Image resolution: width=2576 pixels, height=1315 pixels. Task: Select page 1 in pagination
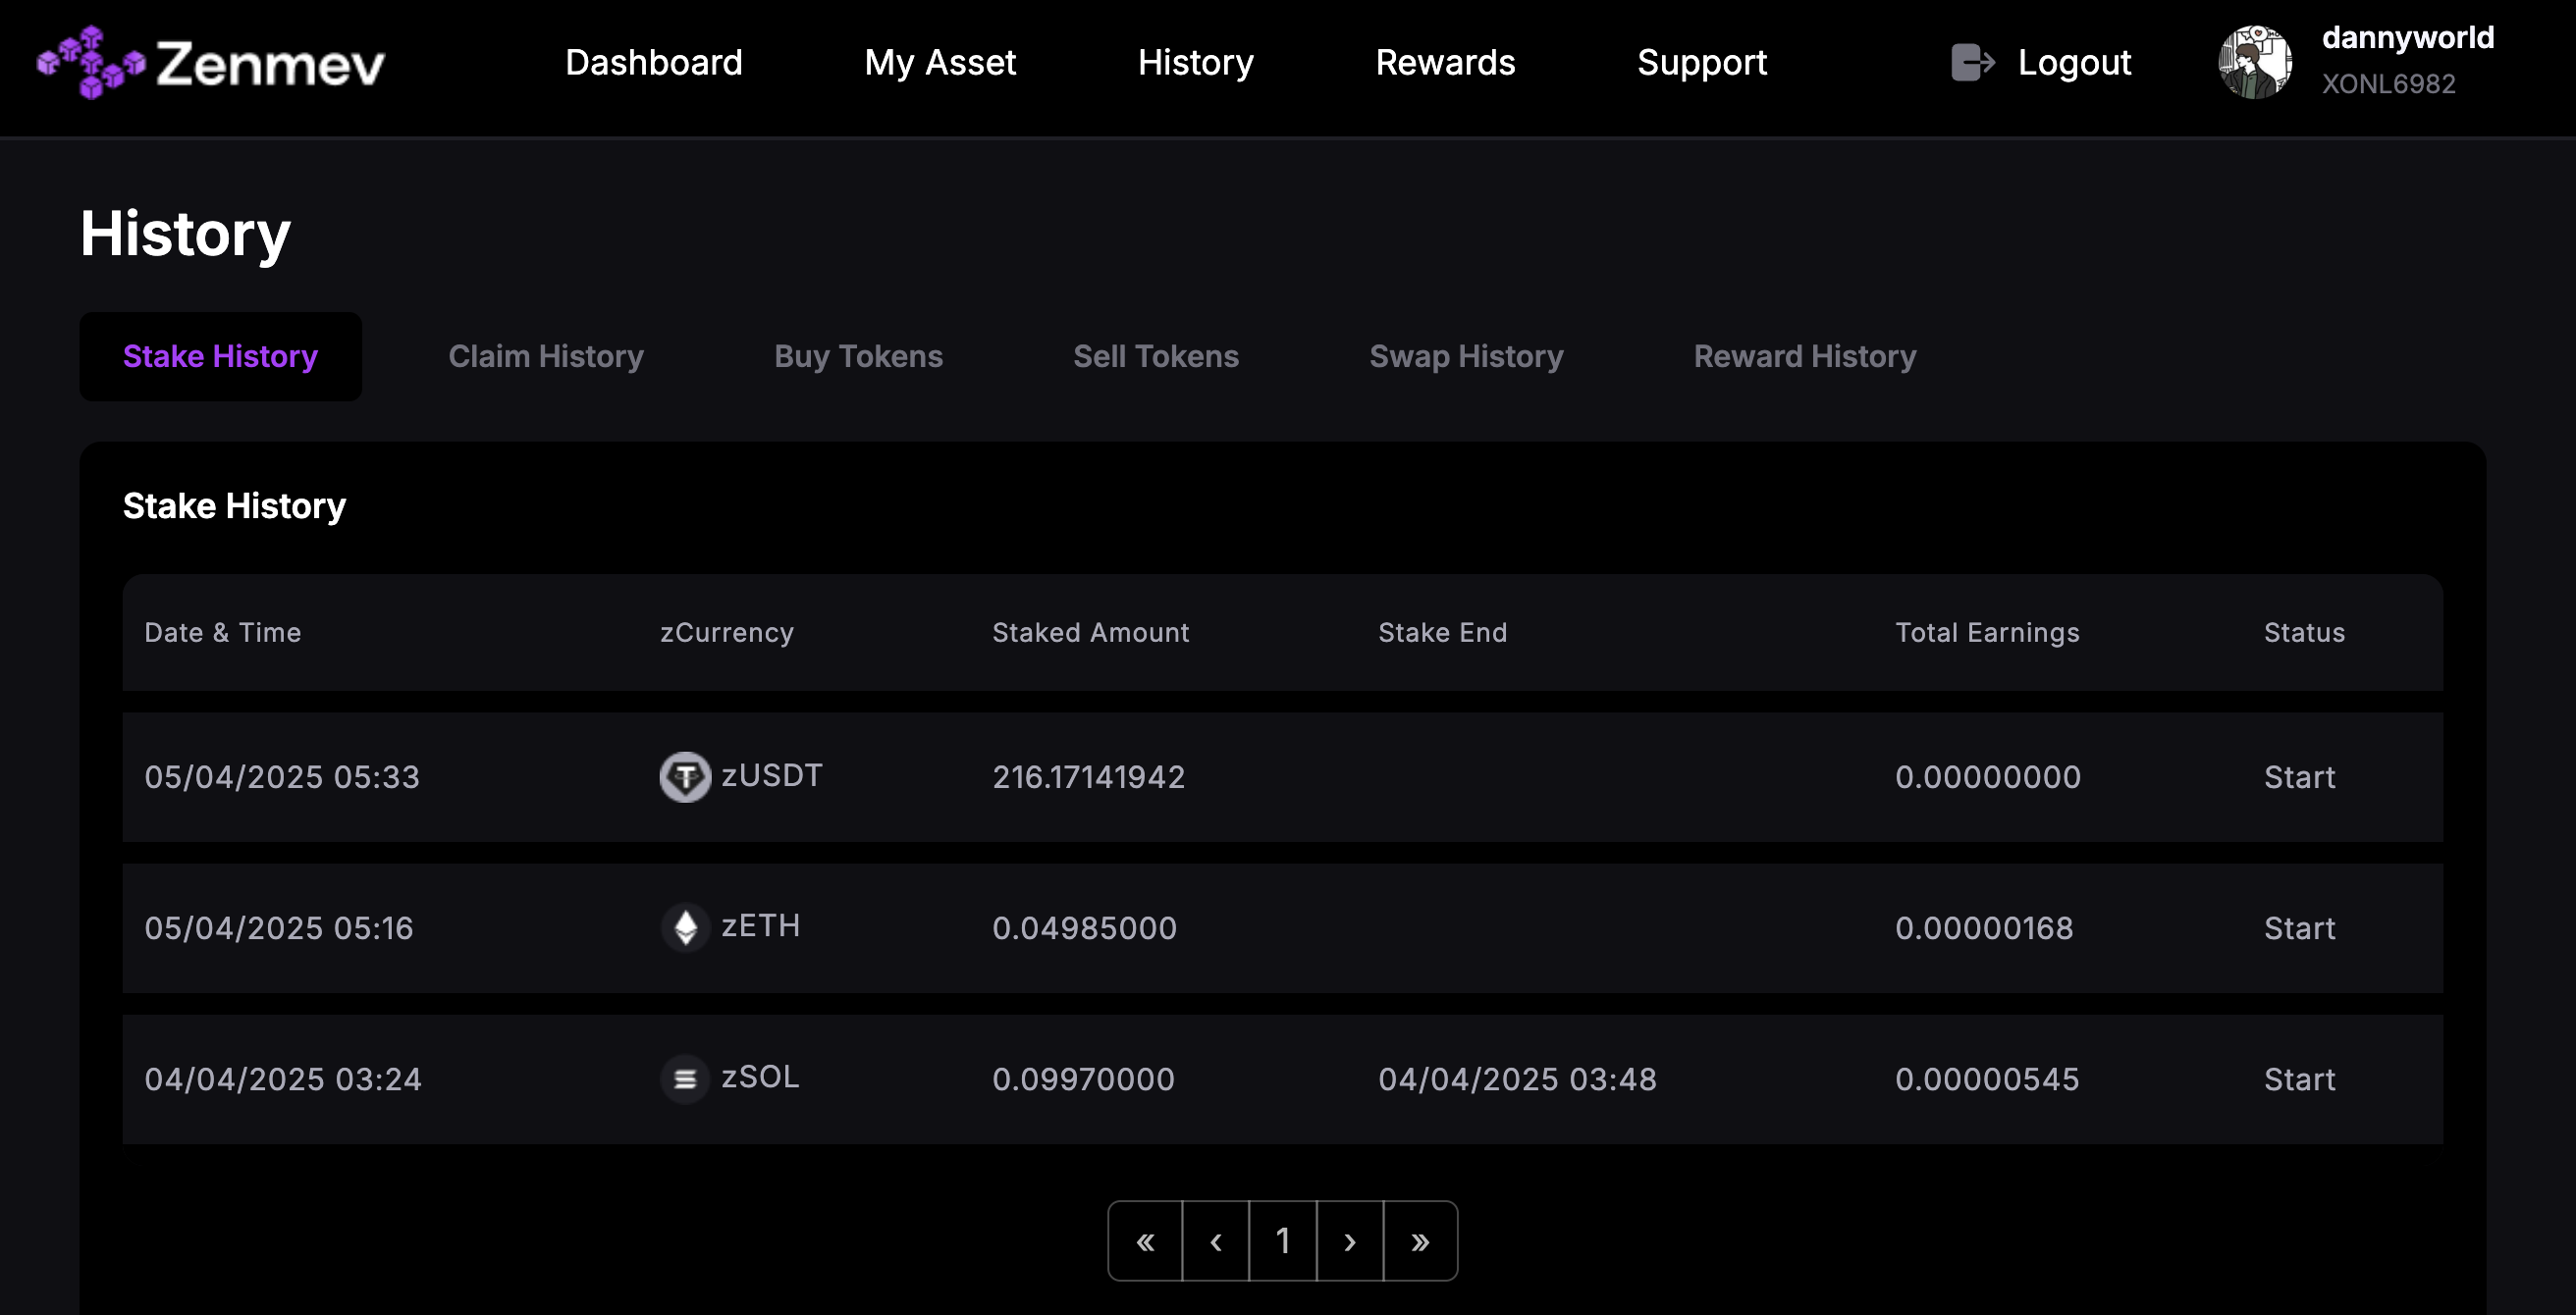pos(1283,1241)
